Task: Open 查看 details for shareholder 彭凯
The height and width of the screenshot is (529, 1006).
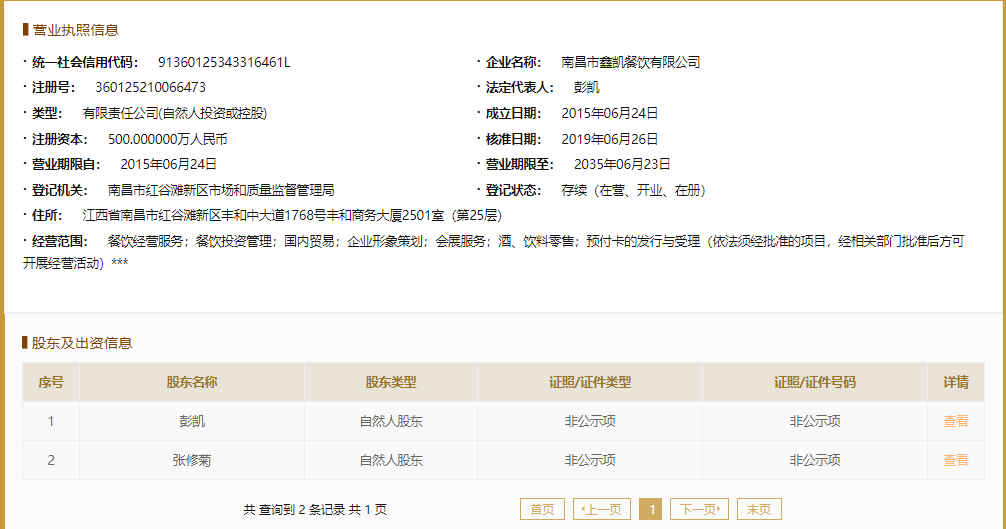Action: click(x=955, y=421)
